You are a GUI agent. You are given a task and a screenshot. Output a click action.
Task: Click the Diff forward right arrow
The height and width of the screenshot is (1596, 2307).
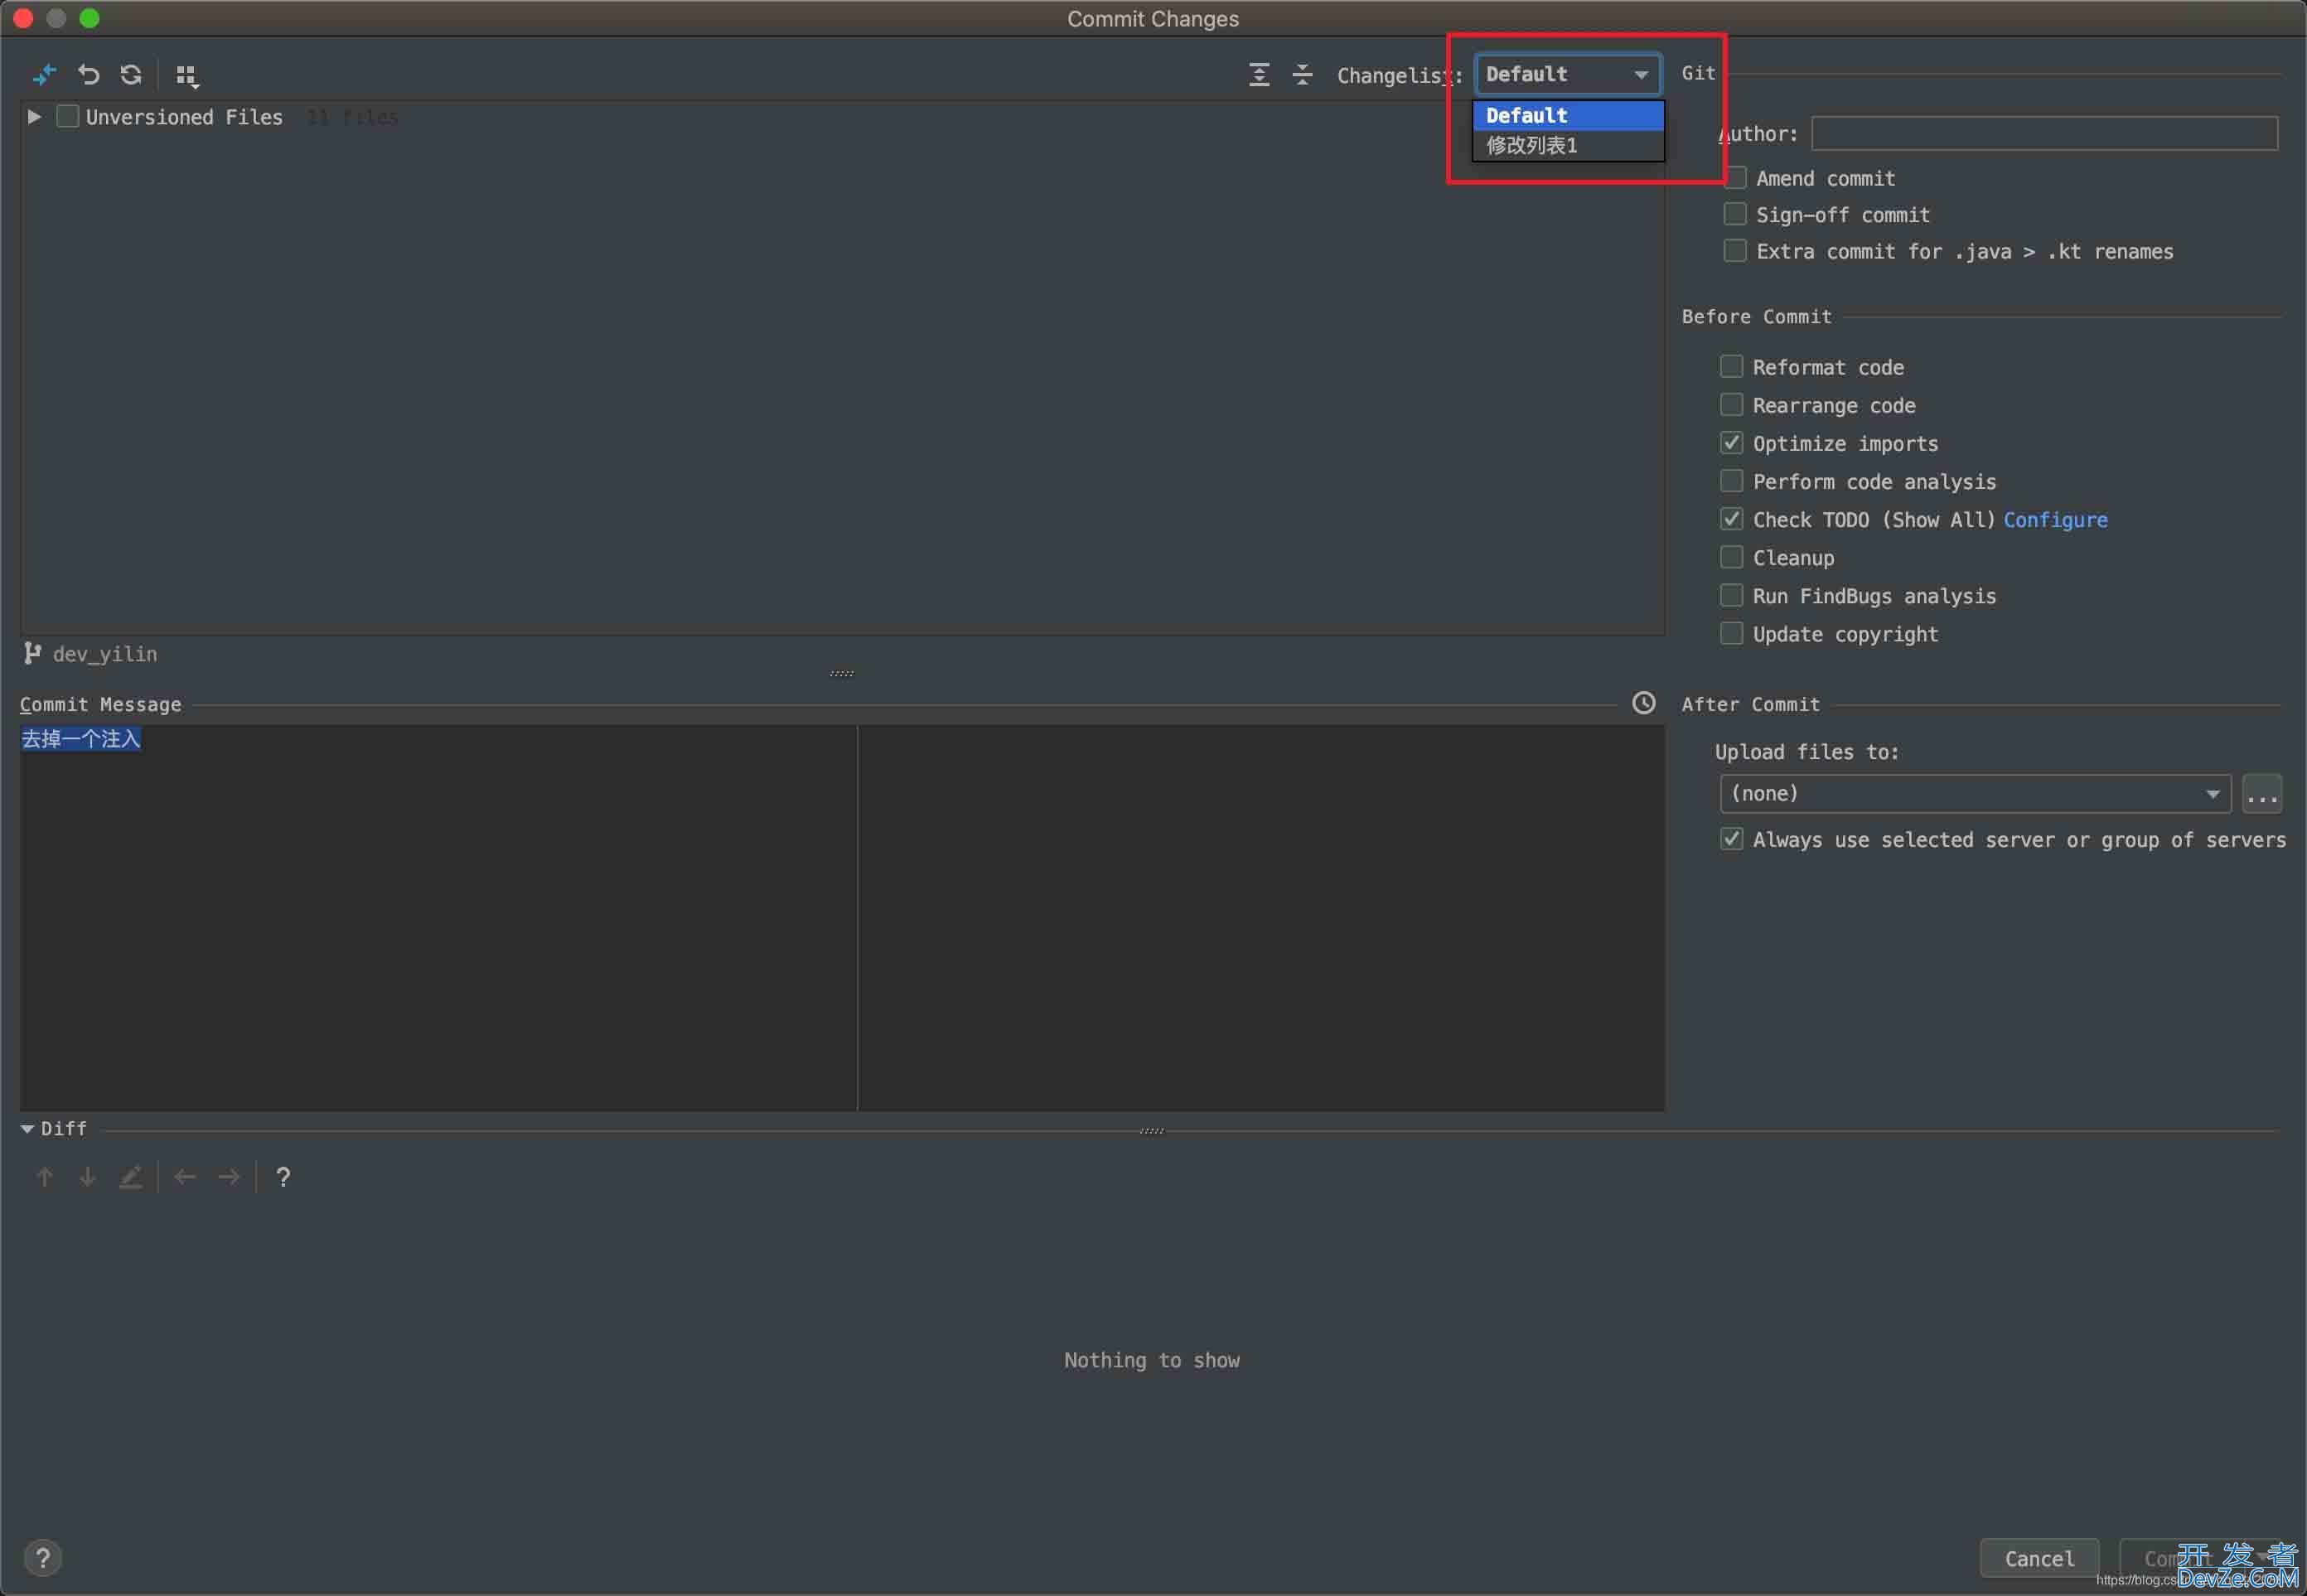(229, 1177)
